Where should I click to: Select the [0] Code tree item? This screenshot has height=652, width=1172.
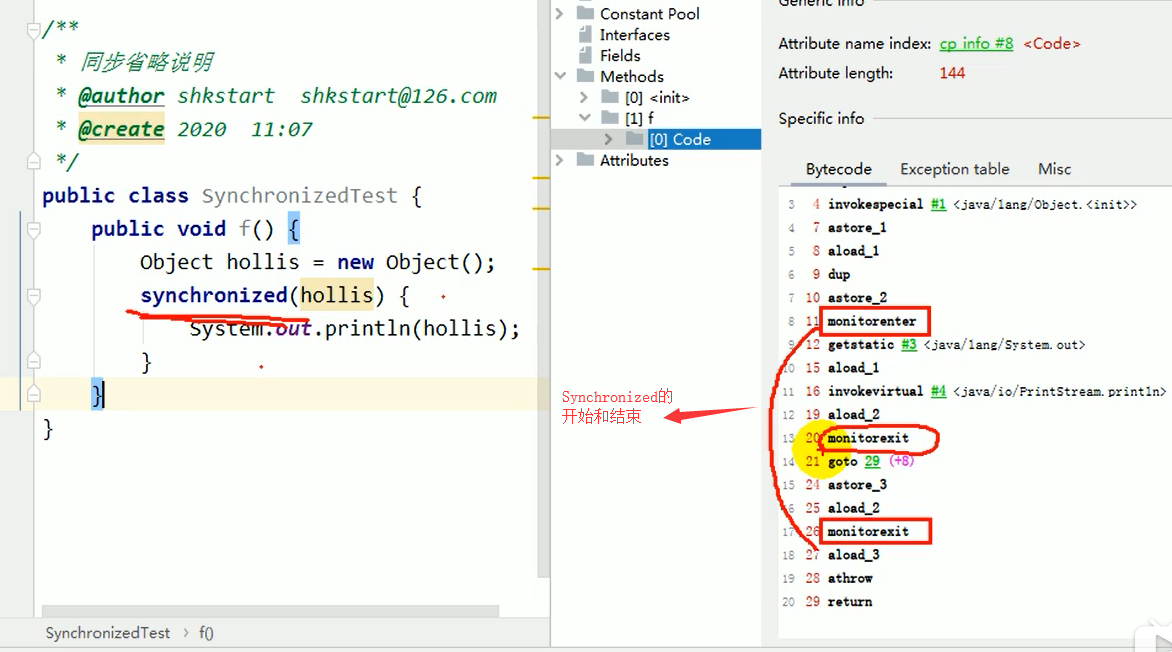[x=679, y=139]
